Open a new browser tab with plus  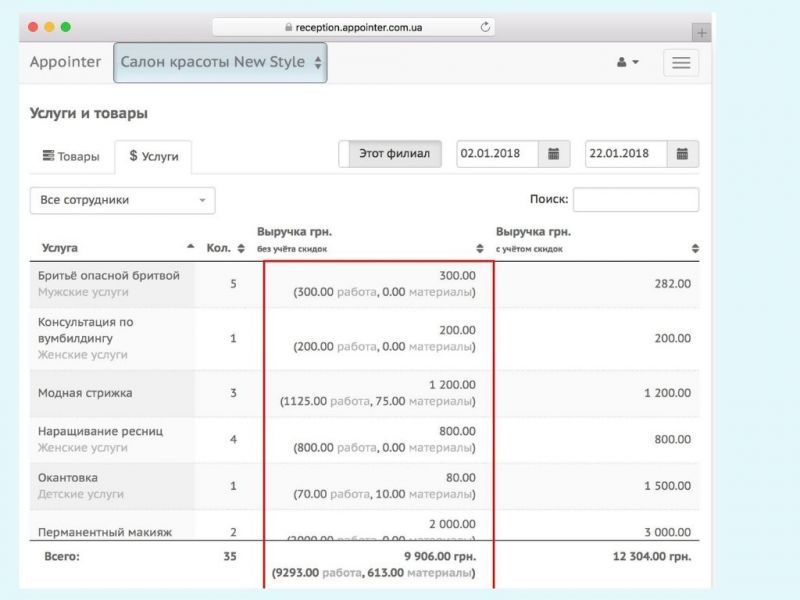click(x=702, y=32)
